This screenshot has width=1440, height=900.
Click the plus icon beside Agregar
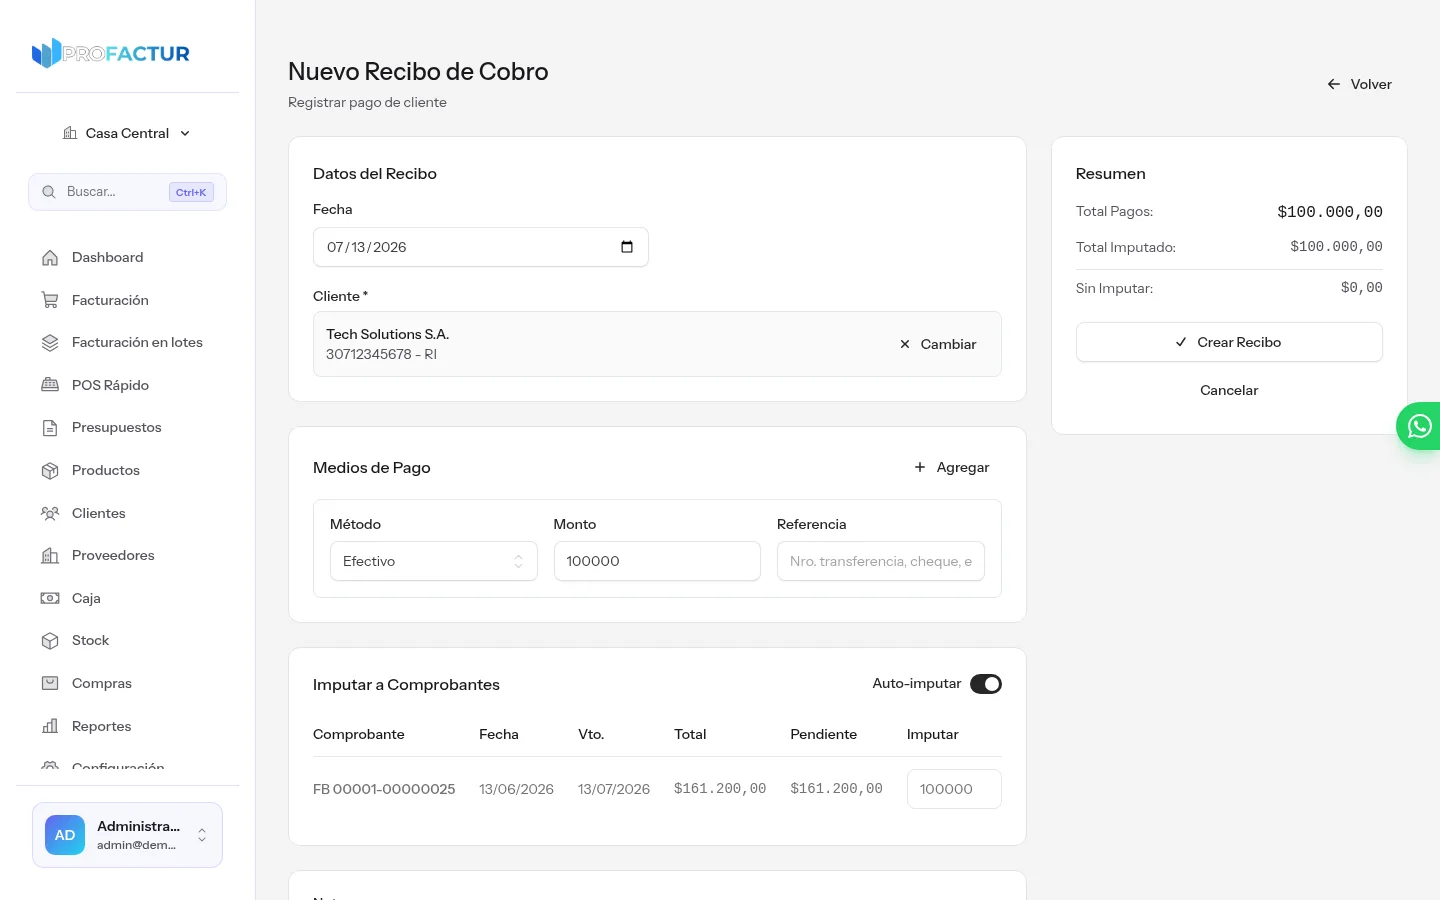(920, 467)
